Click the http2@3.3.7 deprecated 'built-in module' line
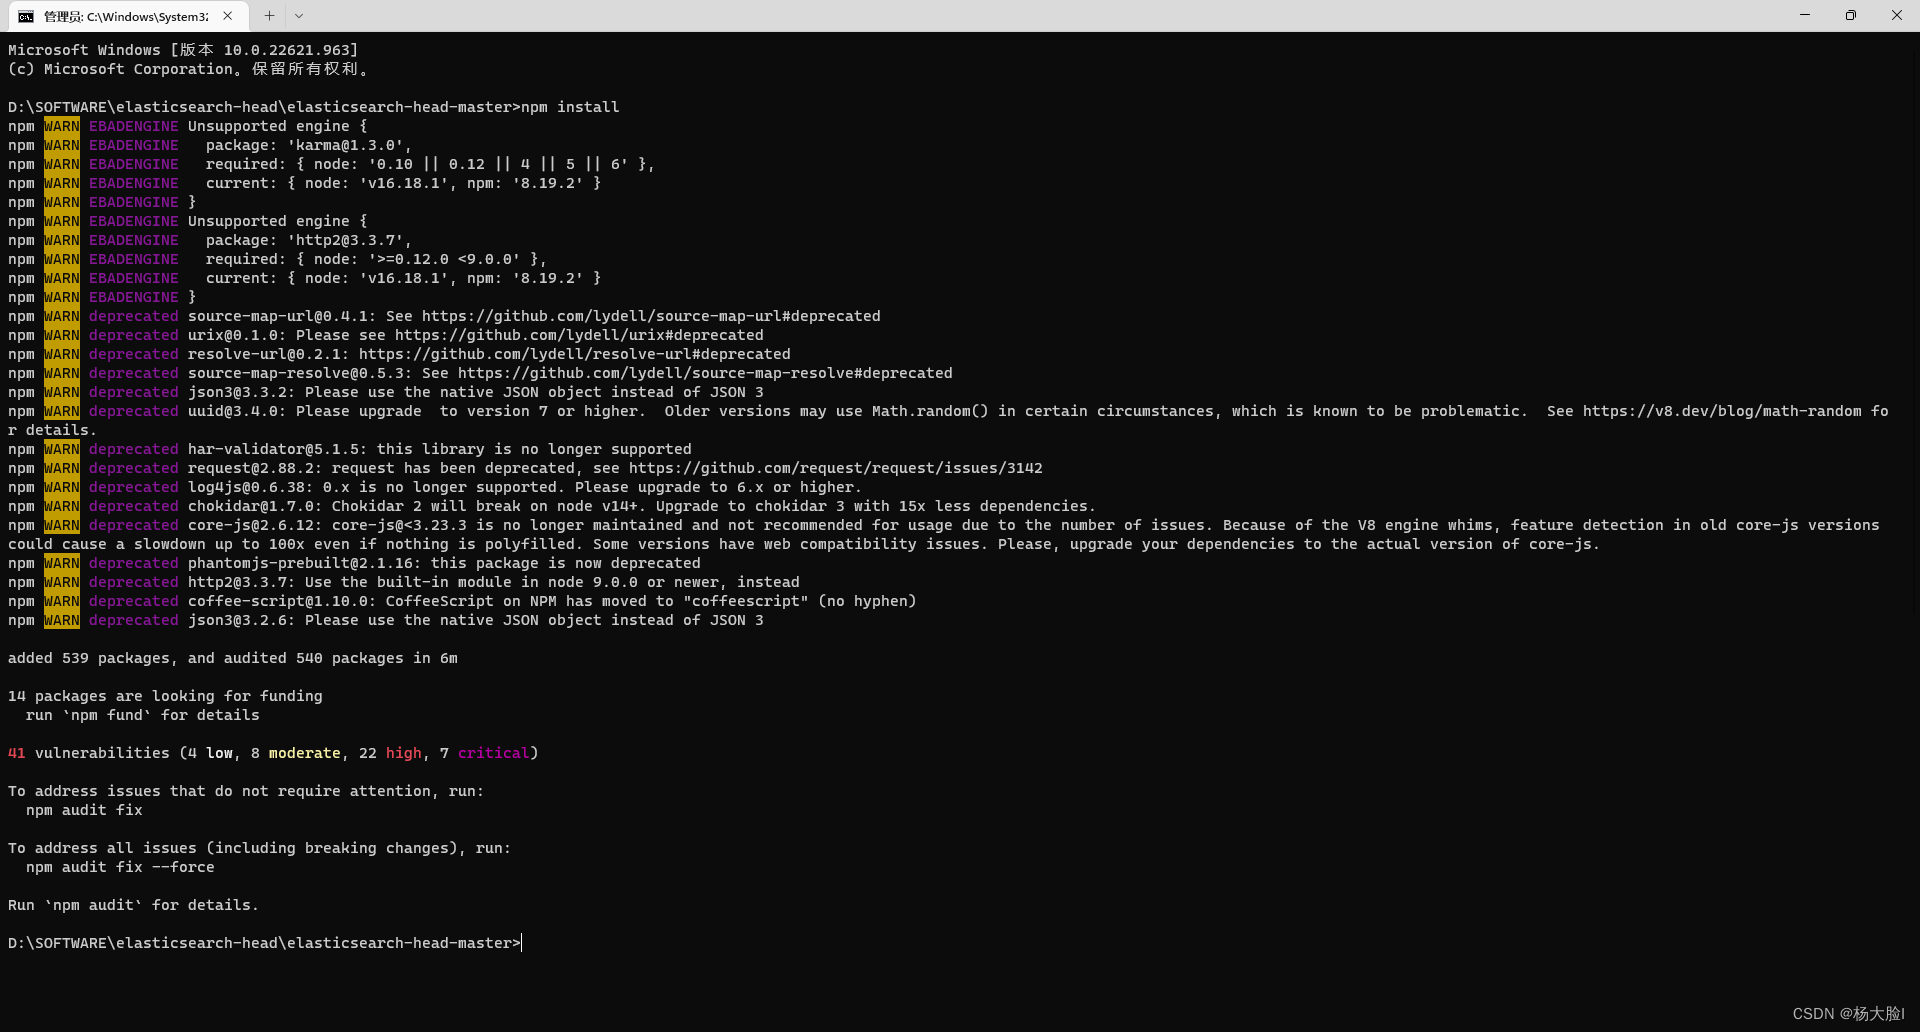 pyautogui.click(x=404, y=582)
